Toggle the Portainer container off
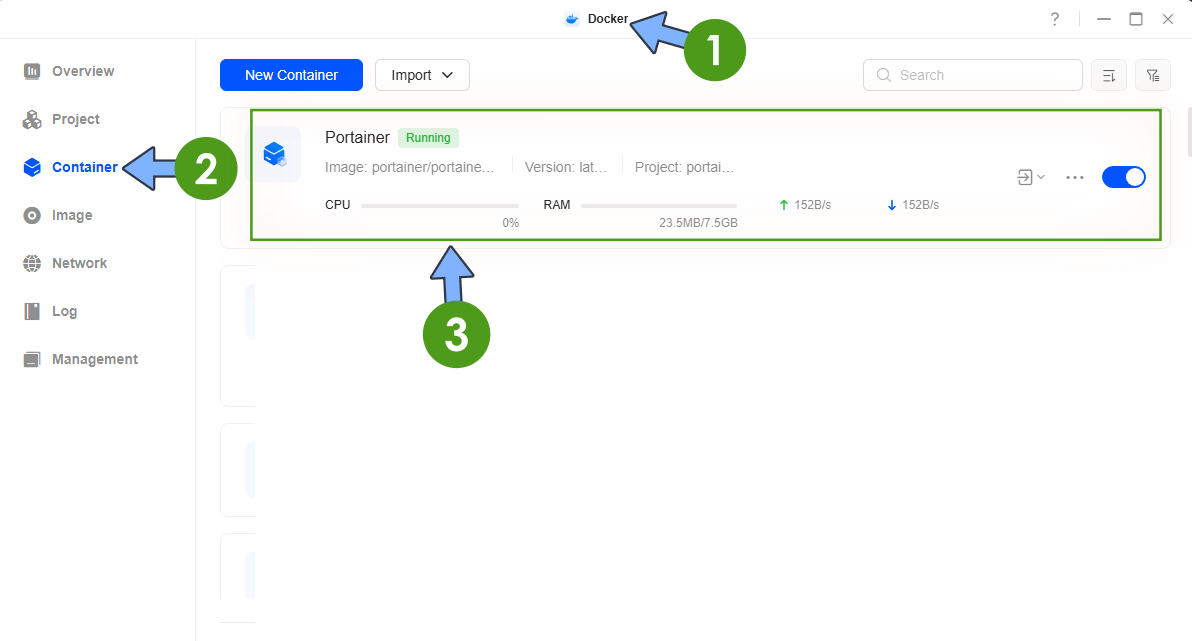1192x641 pixels. pos(1124,177)
